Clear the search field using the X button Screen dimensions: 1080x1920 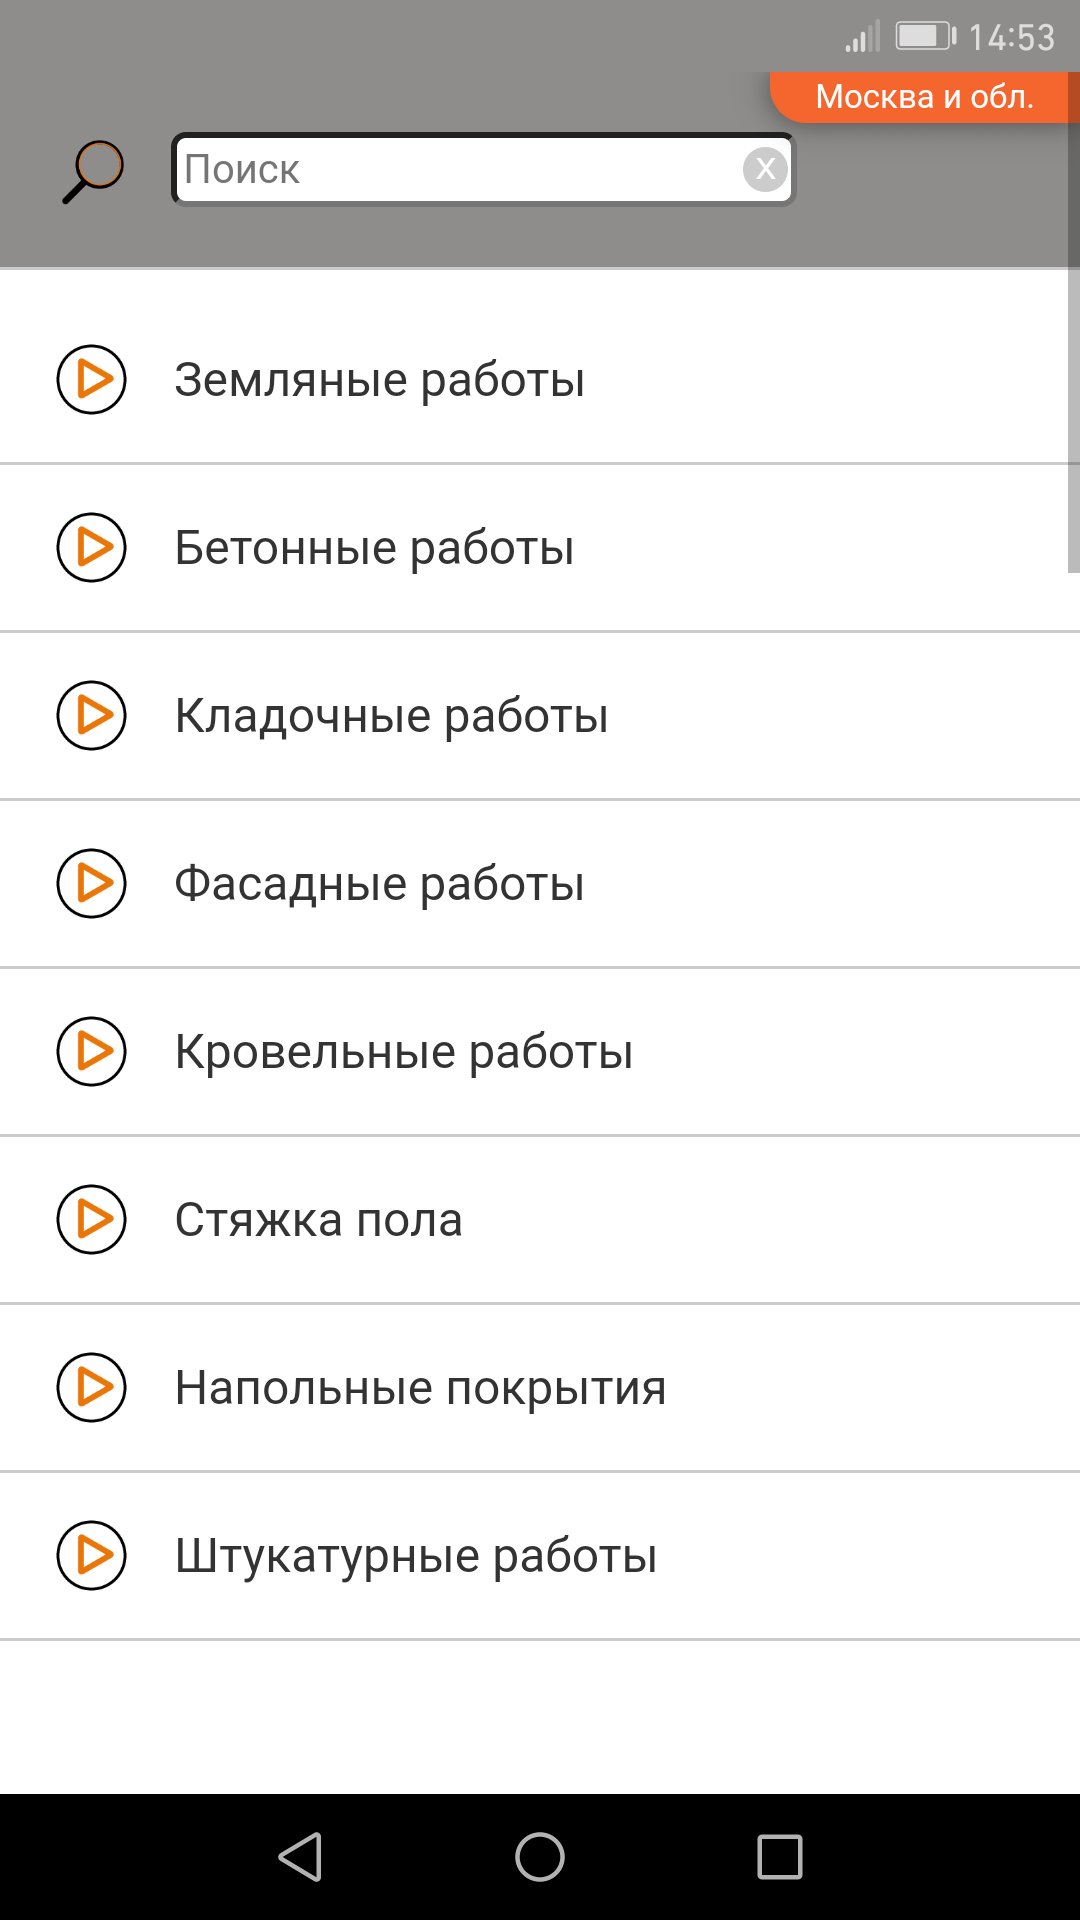[764, 170]
